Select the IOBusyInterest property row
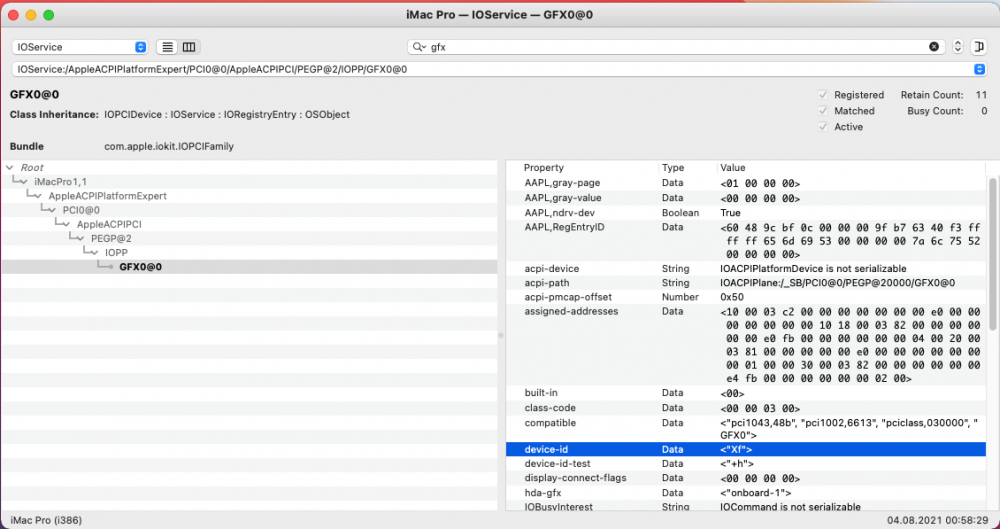This screenshot has width=1000, height=529. (746, 507)
